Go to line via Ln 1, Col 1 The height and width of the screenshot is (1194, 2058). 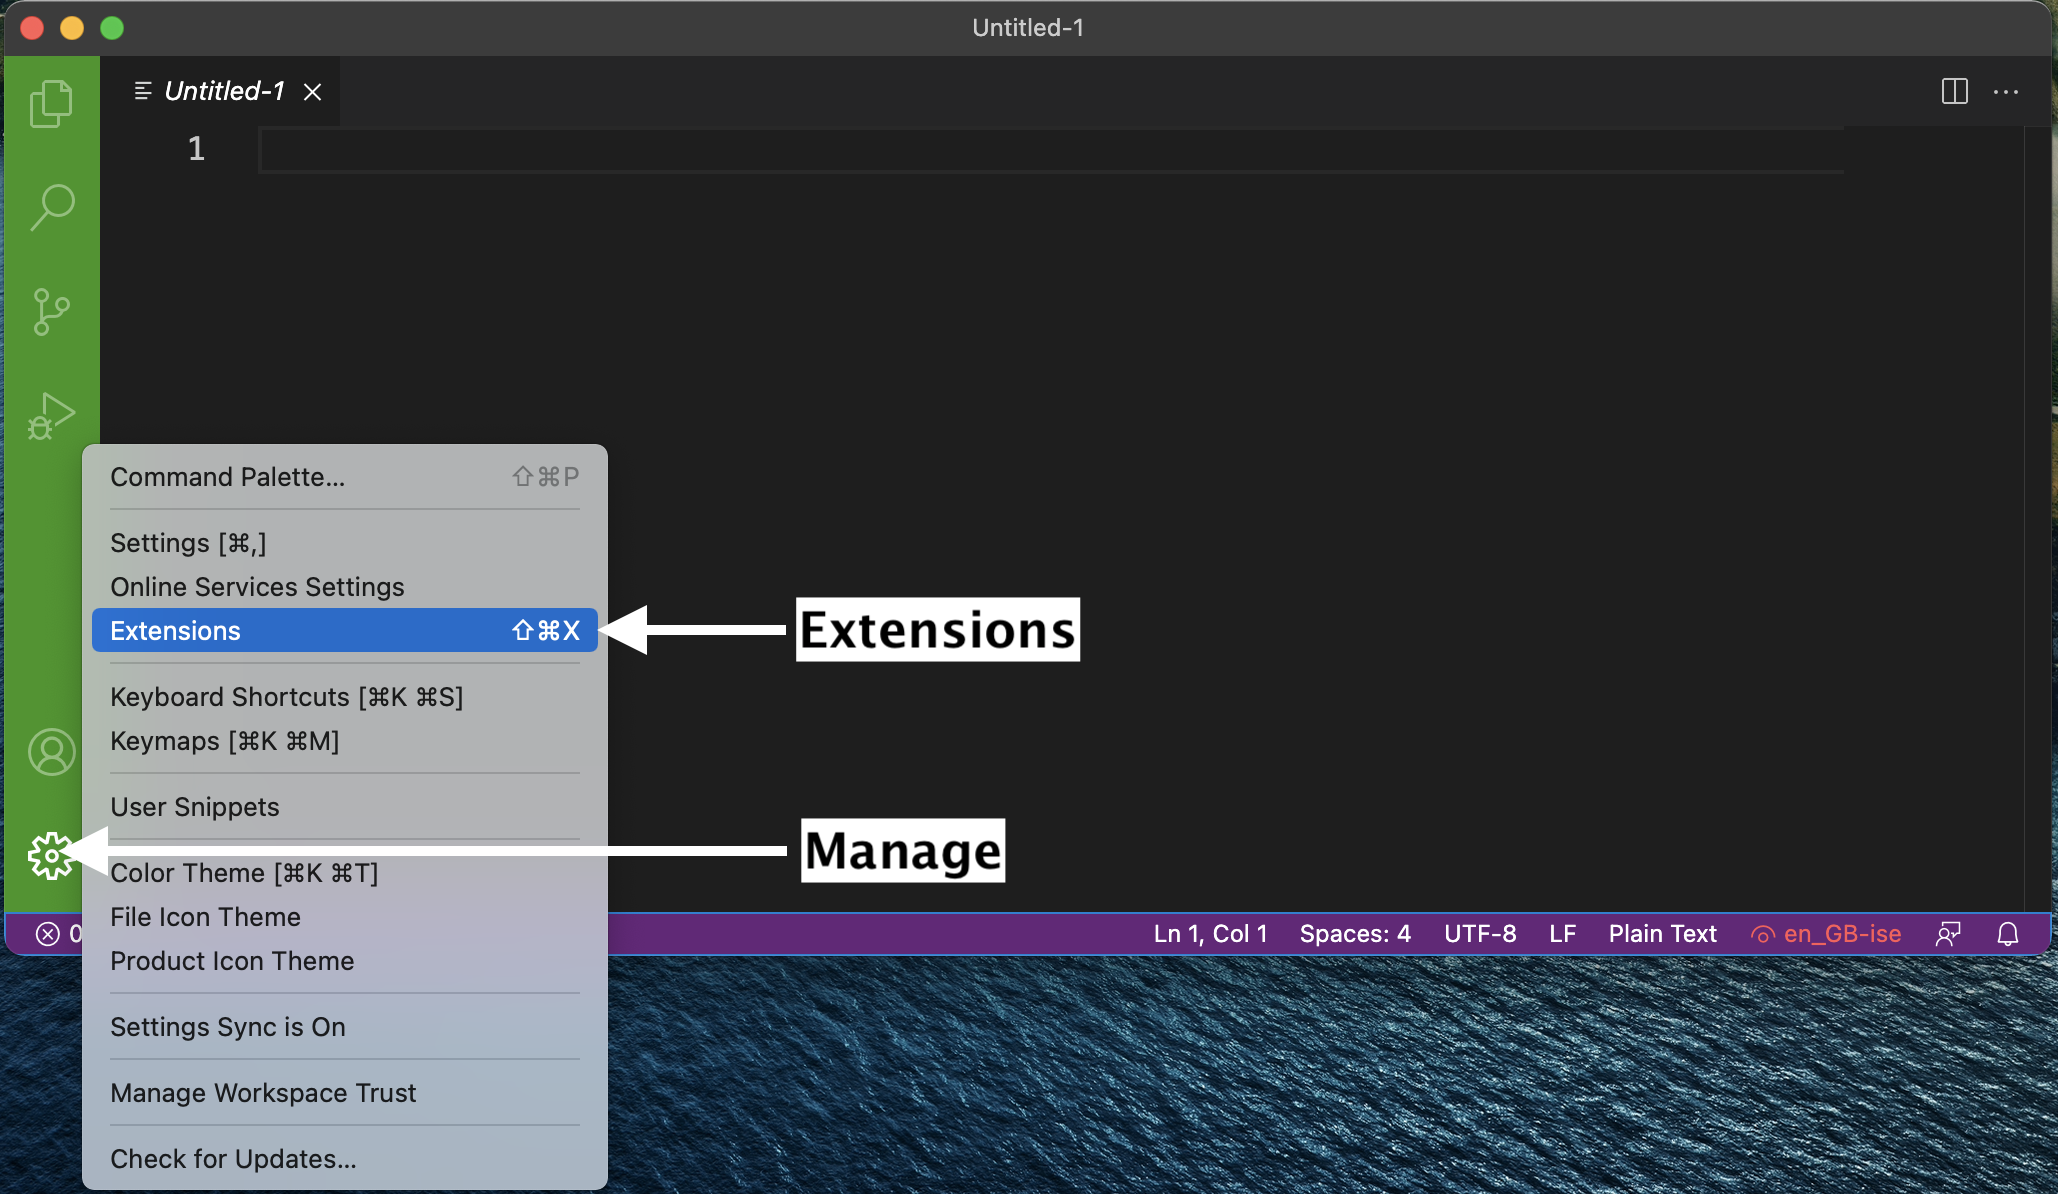[1210, 934]
